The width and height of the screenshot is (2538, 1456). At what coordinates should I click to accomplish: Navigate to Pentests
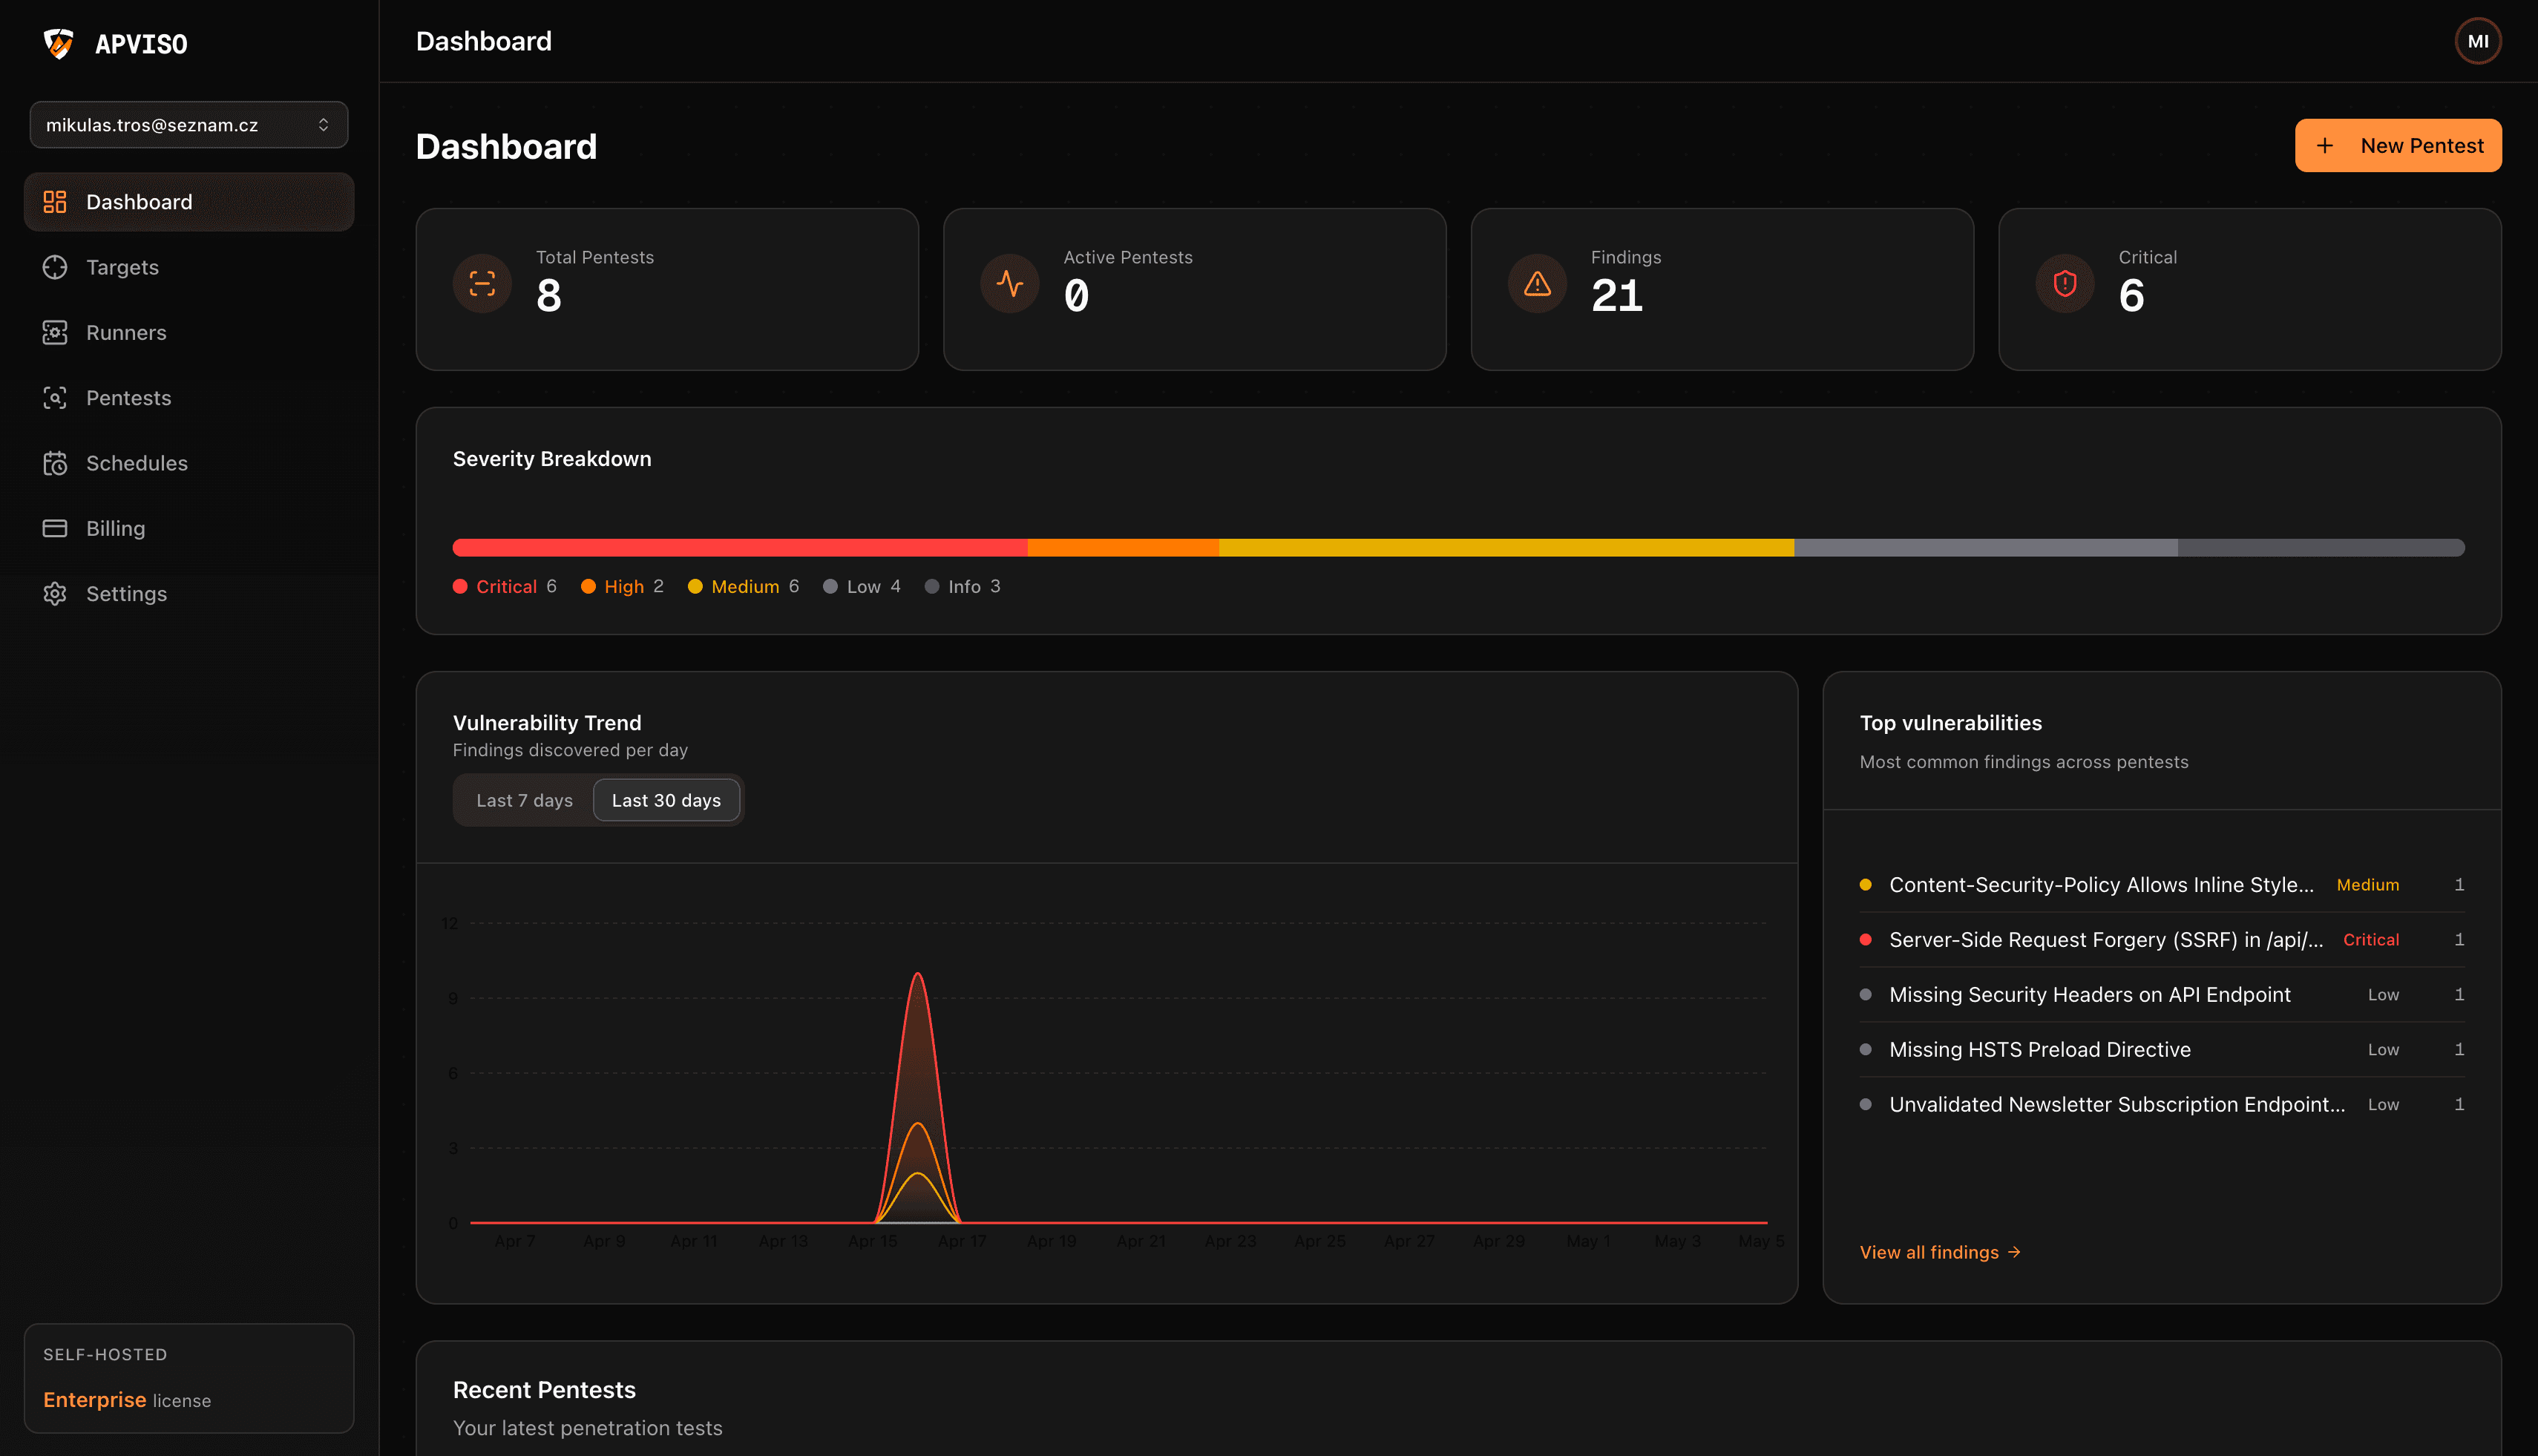coord(189,398)
